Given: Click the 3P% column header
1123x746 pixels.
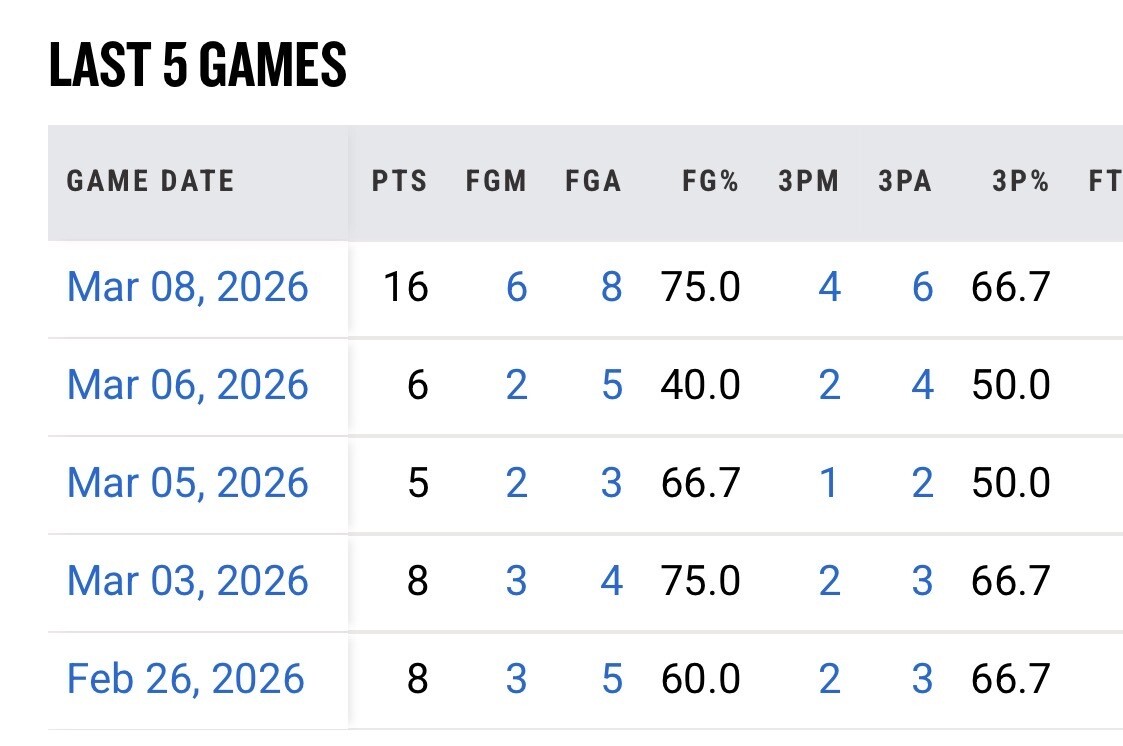Looking at the screenshot, I should [1020, 182].
